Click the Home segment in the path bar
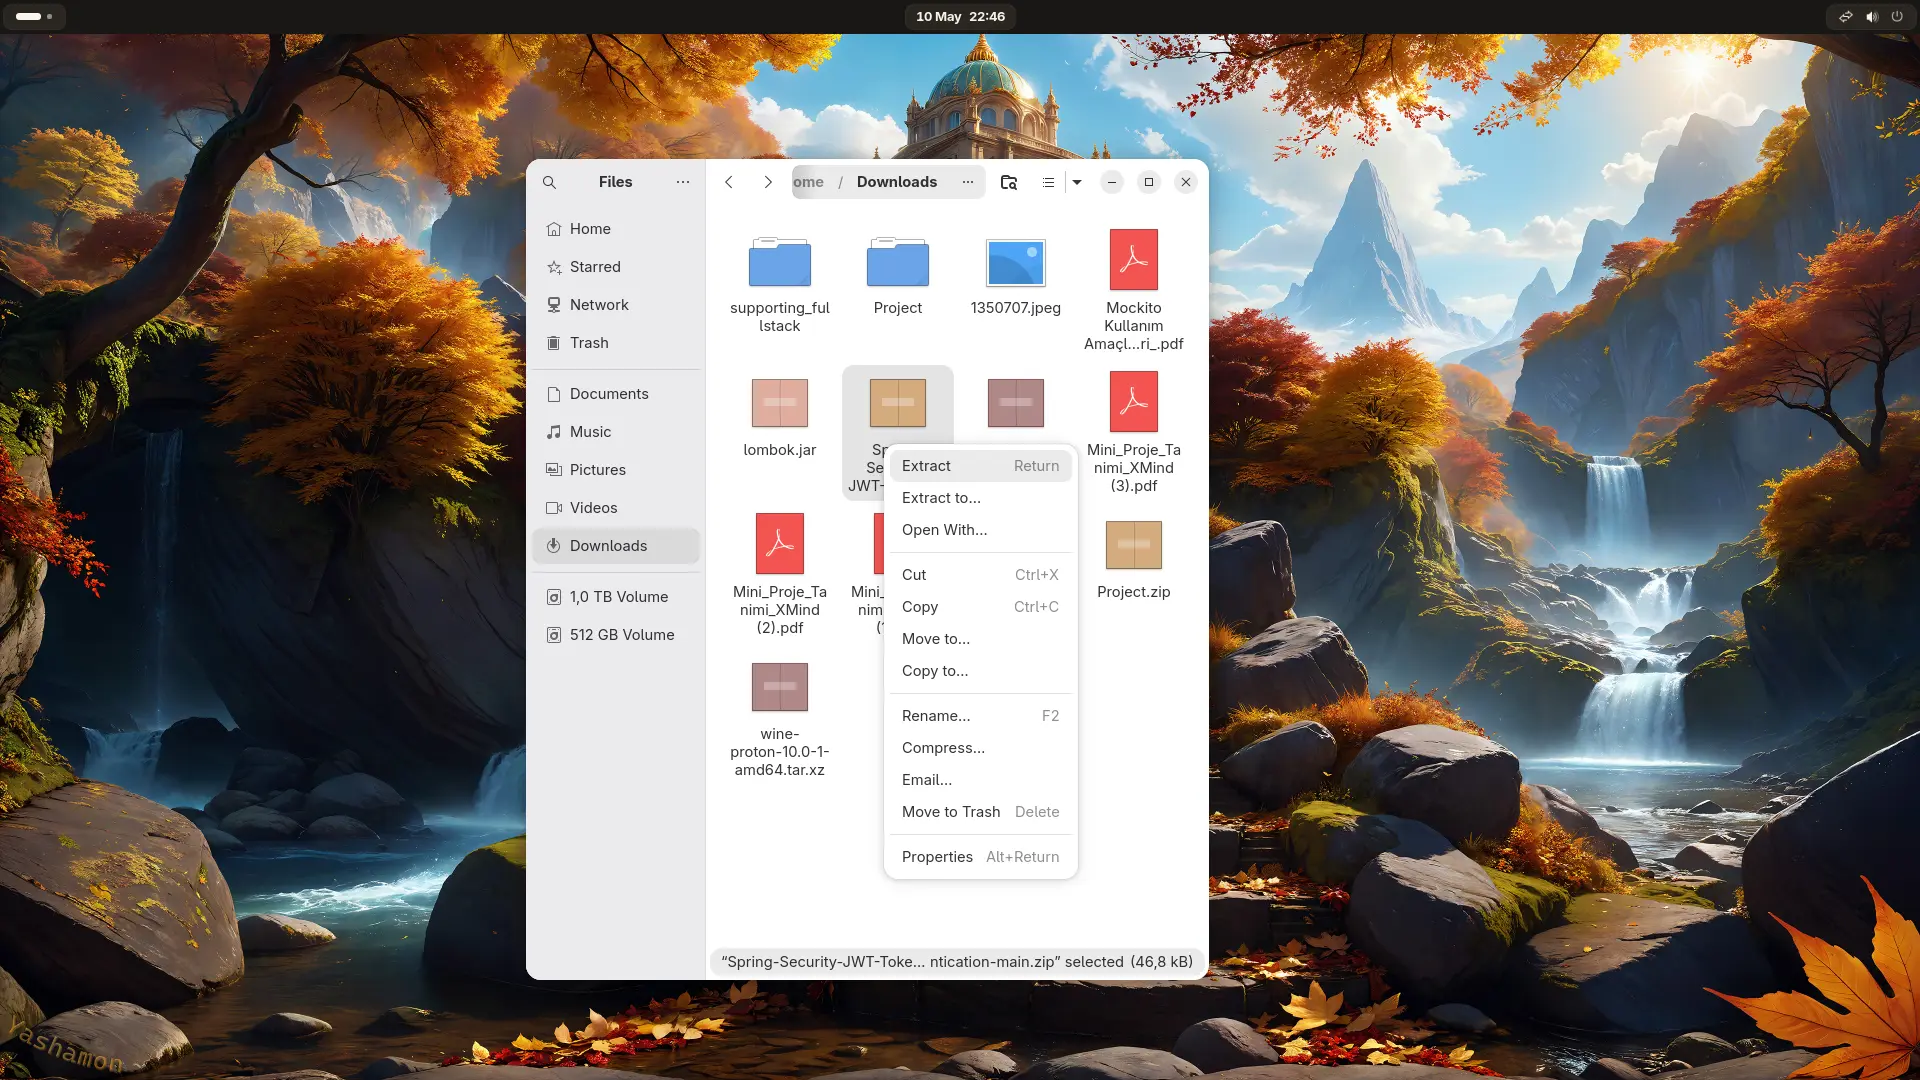1920x1080 pixels. [808, 182]
